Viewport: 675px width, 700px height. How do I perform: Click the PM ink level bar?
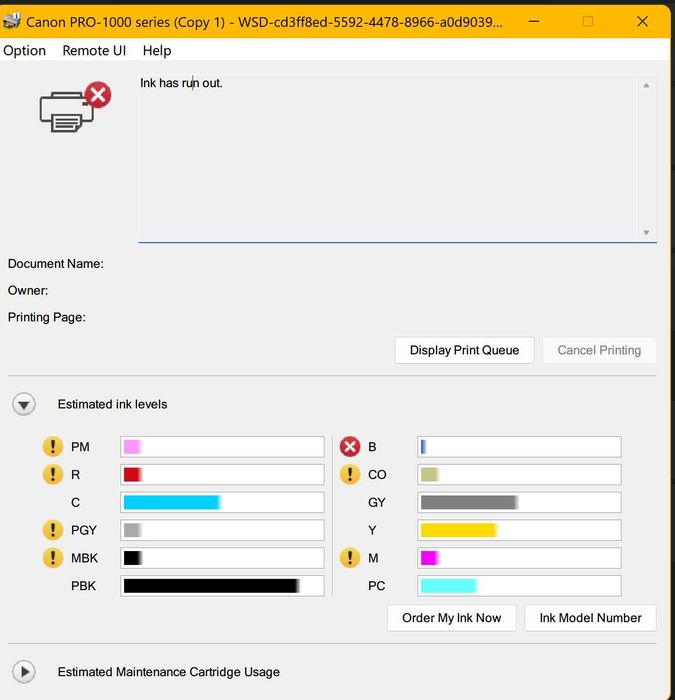[222, 446]
